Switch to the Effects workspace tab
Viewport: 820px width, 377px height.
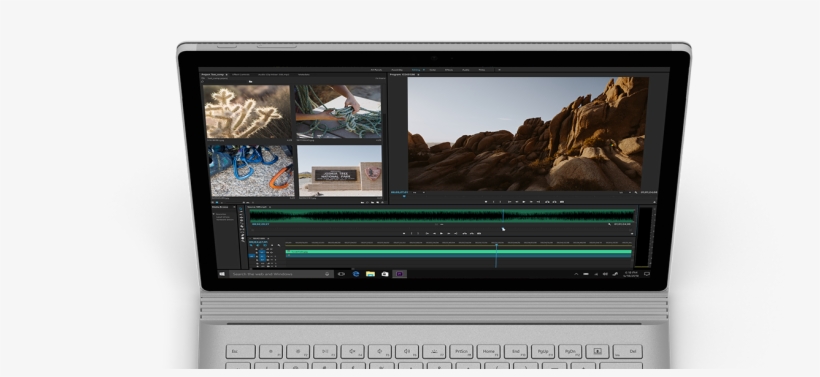click(x=449, y=70)
